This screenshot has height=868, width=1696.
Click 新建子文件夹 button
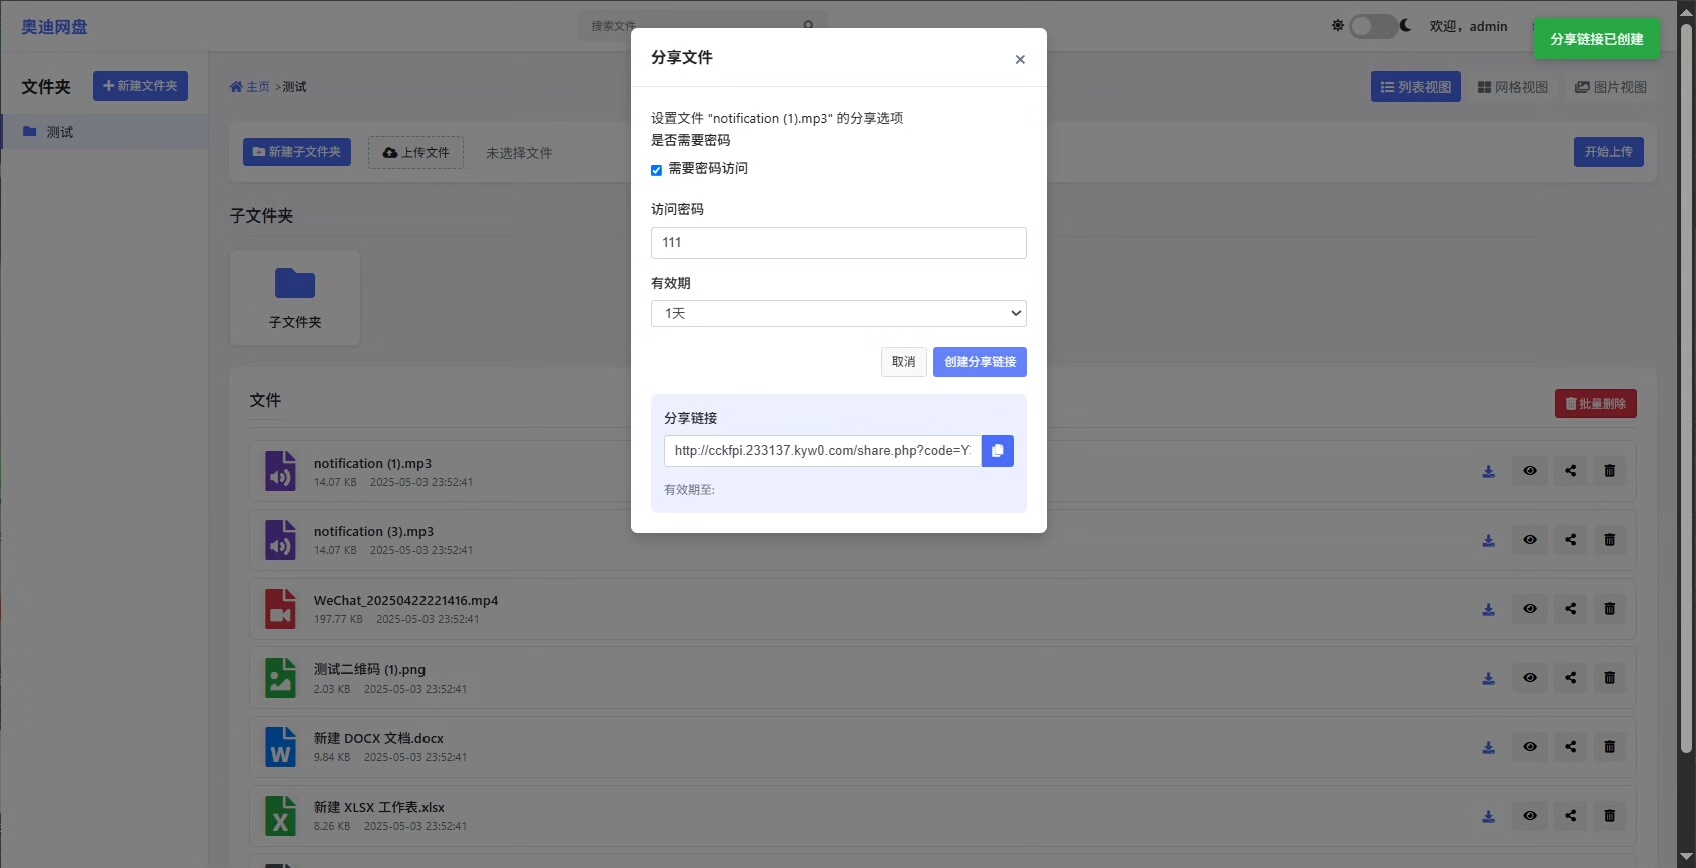click(297, 152)
